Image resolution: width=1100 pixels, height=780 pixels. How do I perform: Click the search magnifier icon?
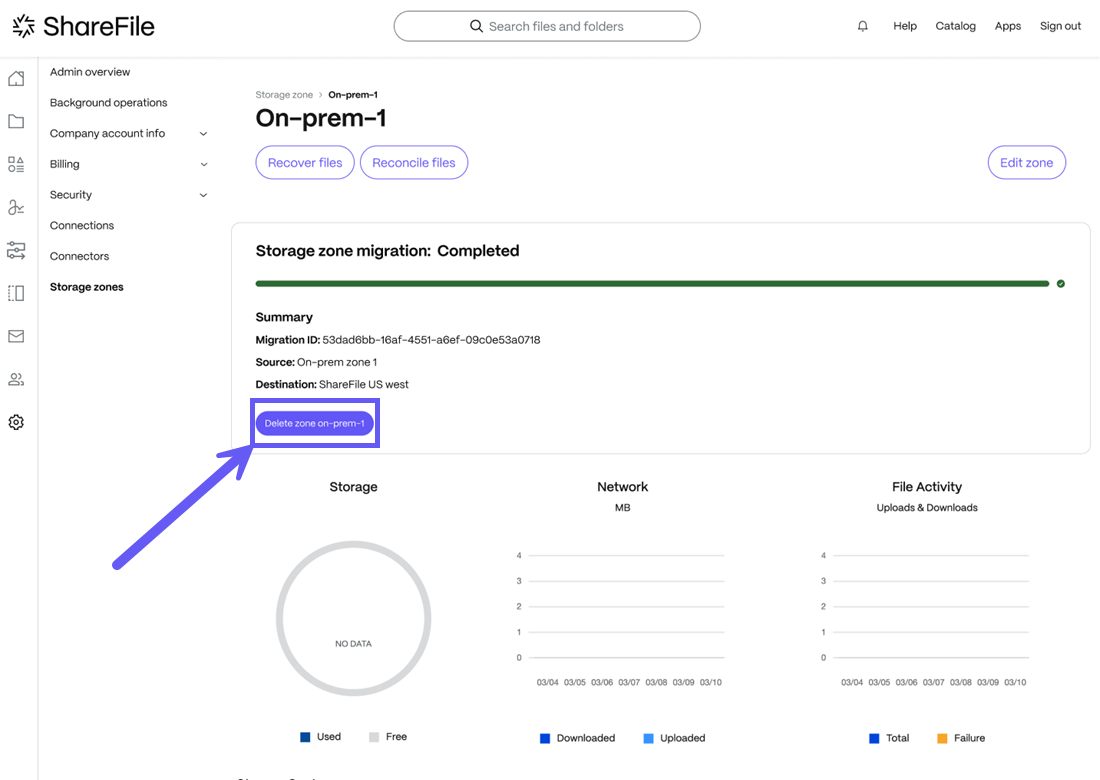tap(476, 26)
